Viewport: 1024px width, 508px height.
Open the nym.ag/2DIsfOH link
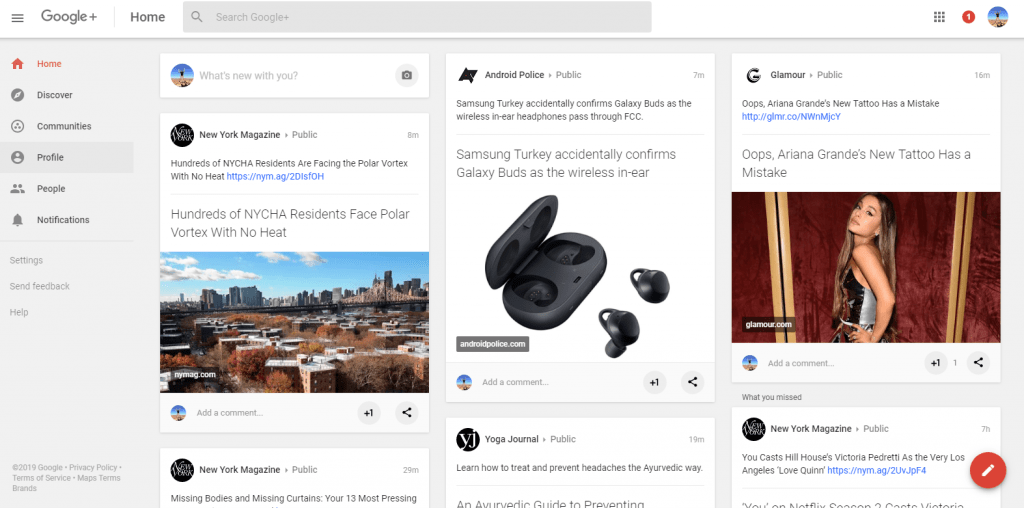click(x=275, y=176)
